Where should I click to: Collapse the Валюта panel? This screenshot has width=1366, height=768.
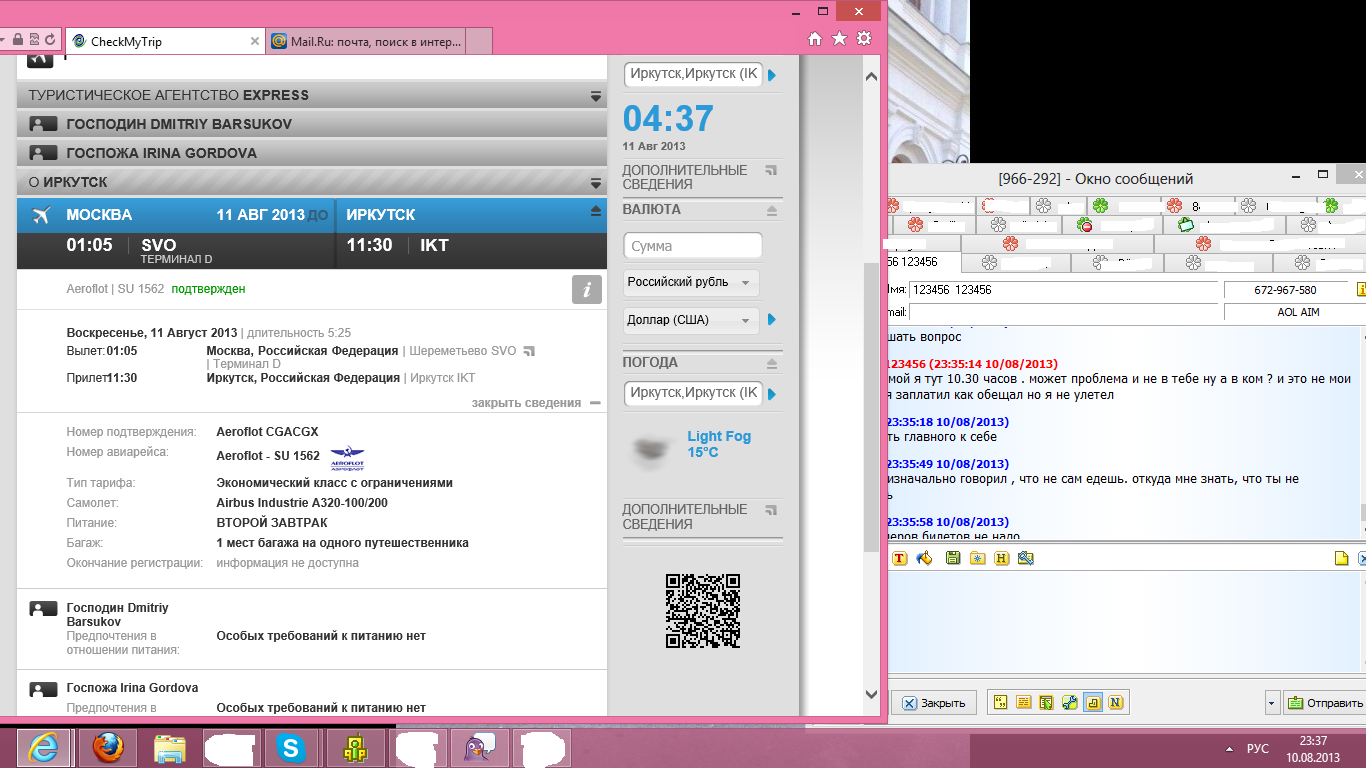[x=772, y=210]
